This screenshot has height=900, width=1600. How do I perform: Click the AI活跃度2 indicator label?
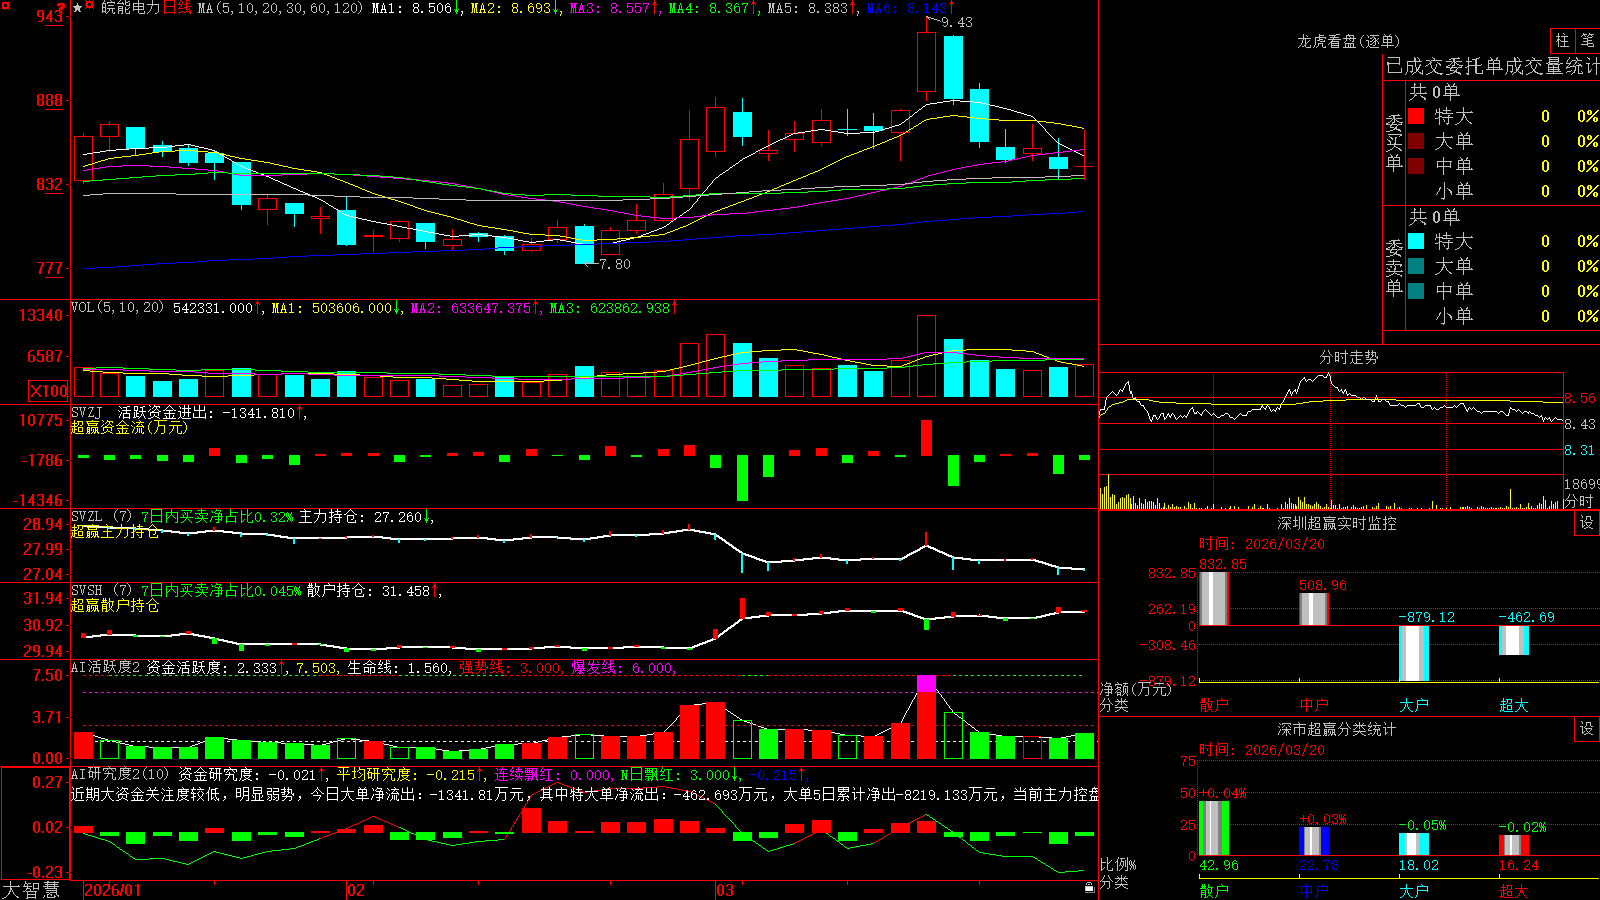coord(106,668)
